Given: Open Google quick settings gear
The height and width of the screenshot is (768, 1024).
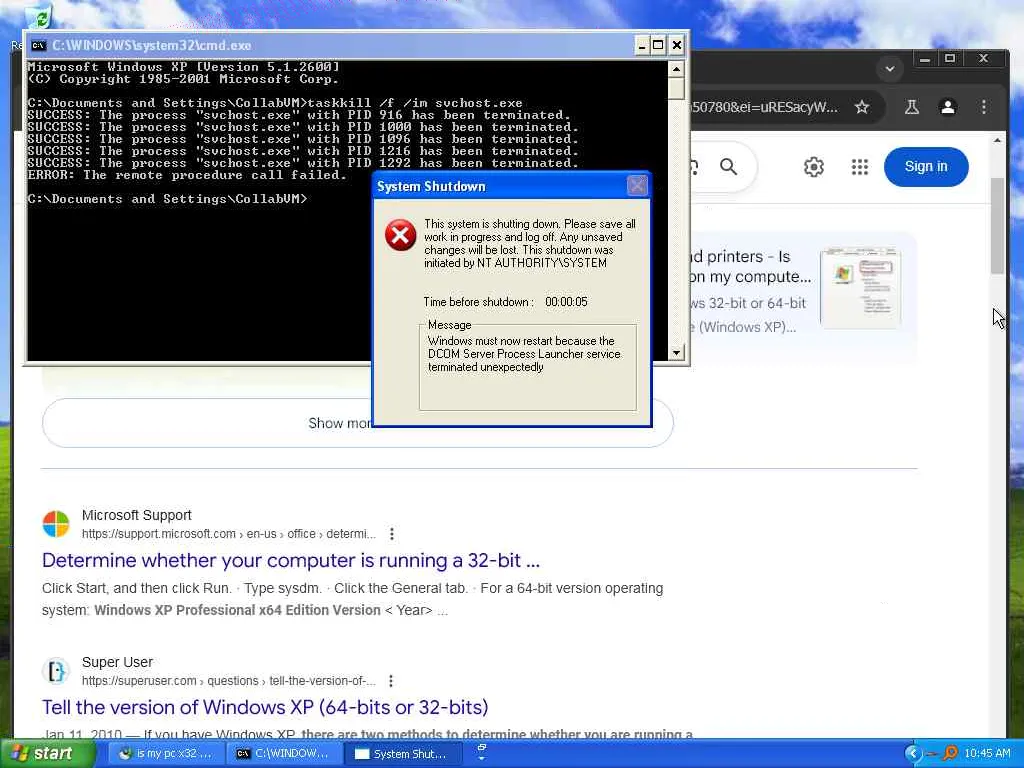Looking at the screenshot, I should point(814,167).
